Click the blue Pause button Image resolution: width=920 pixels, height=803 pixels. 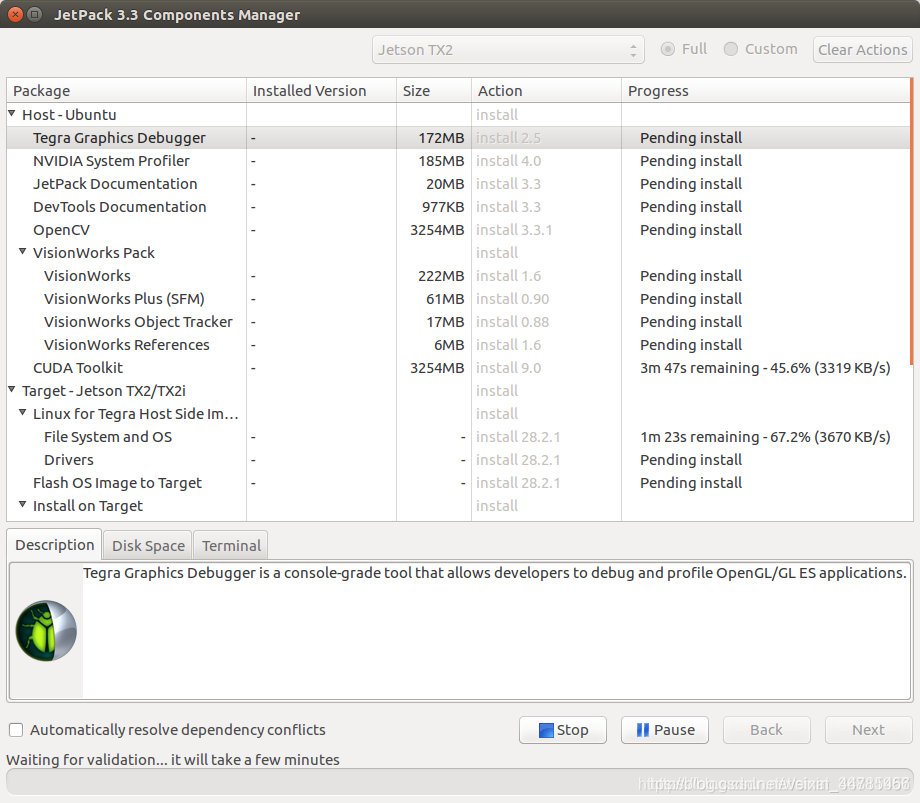pyautogui.click(x=665, y=730)
